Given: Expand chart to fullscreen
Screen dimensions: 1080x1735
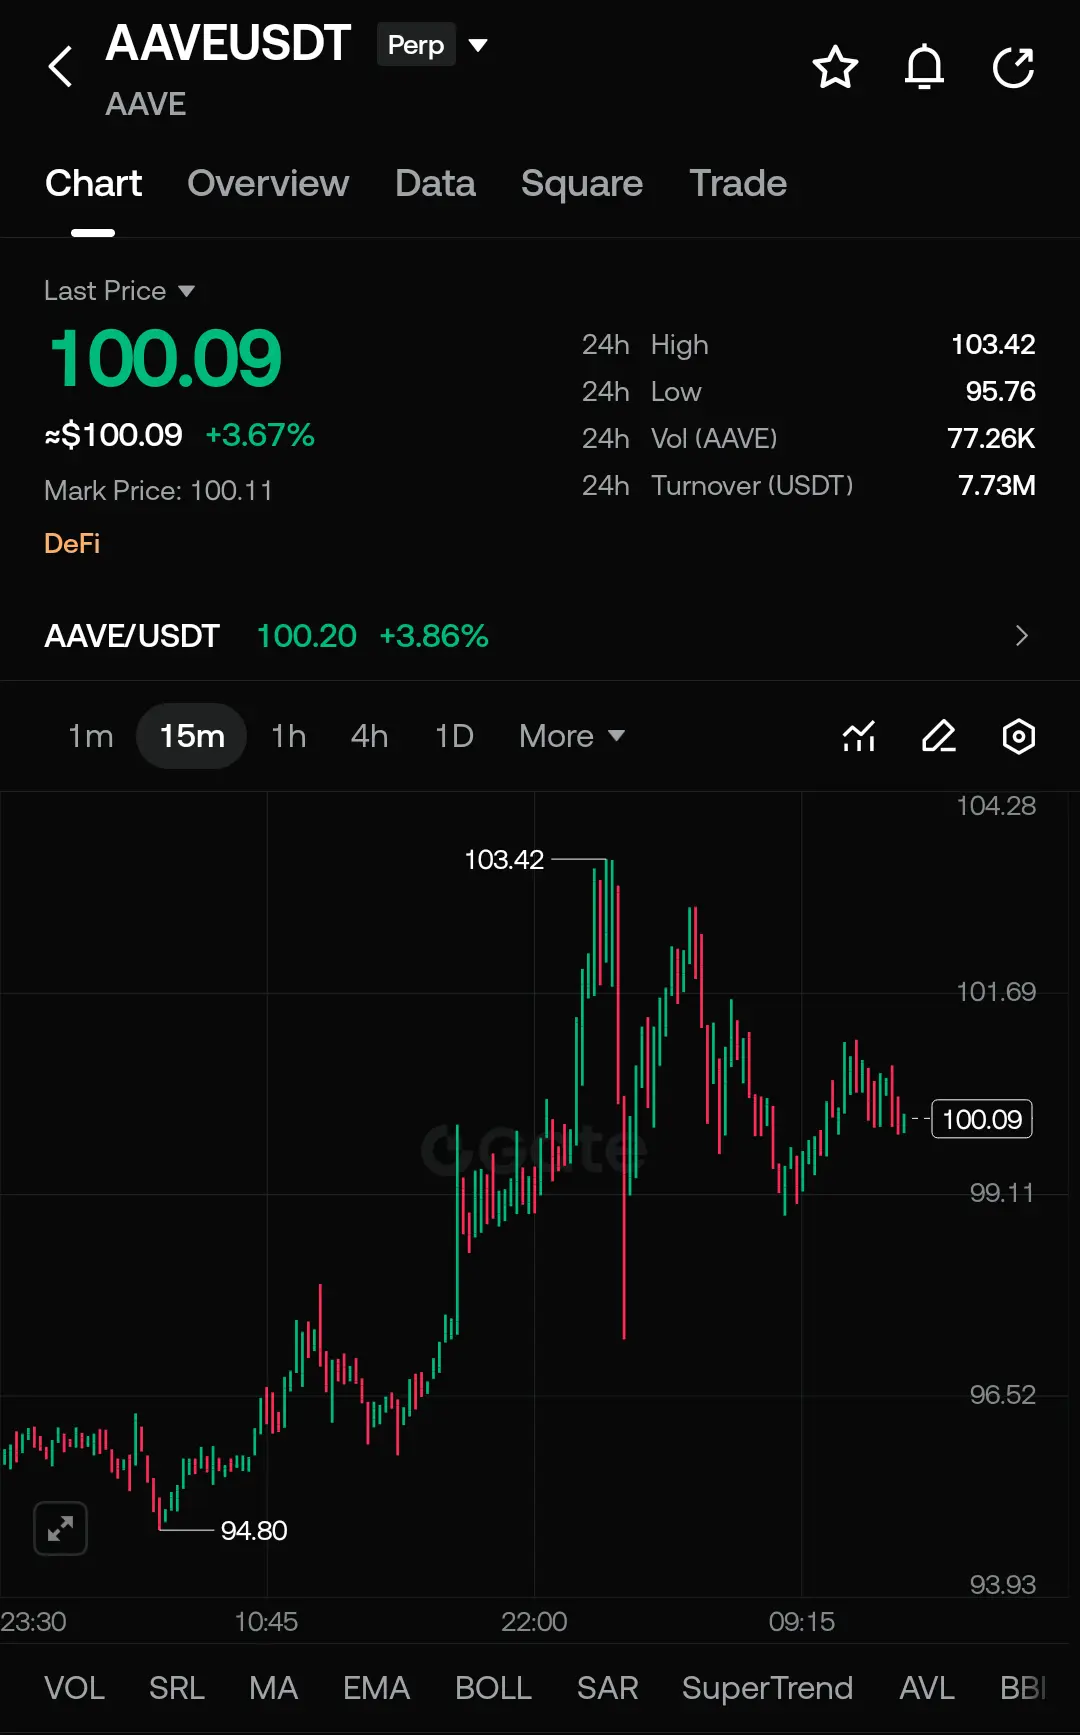Looking at the screenshot, I should point(61,1528).
